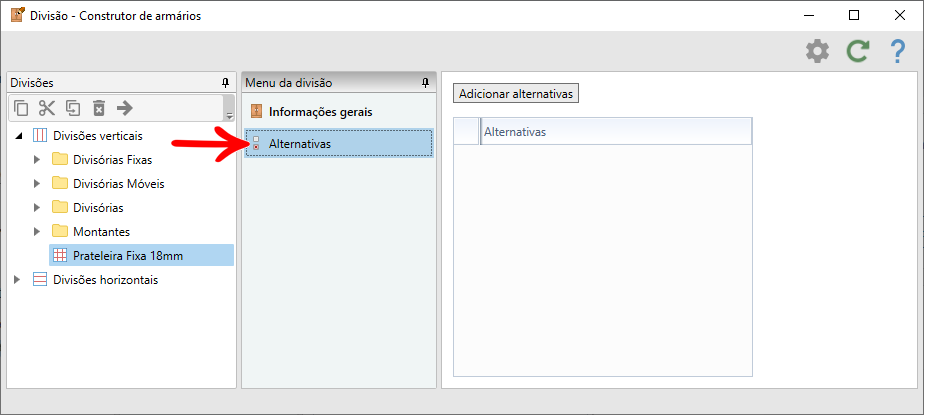This screenshot has width=933, height=417.
Task: Click the Alternativas column header
Action: click(616, 131)
